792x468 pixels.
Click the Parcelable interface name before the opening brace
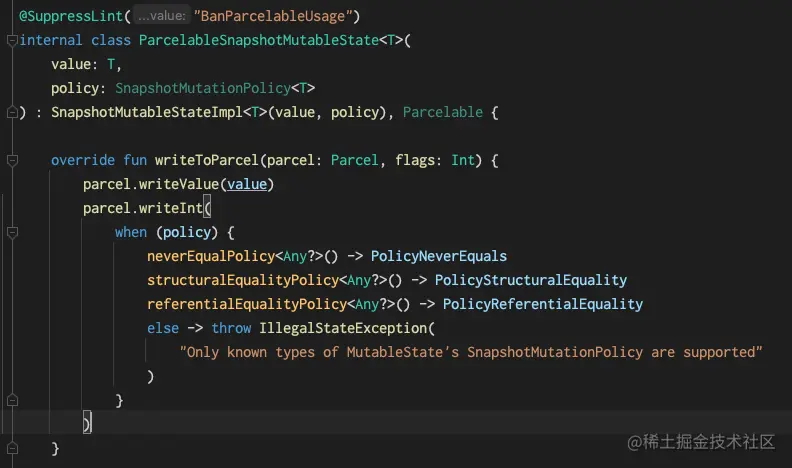[x=442, y=112]
